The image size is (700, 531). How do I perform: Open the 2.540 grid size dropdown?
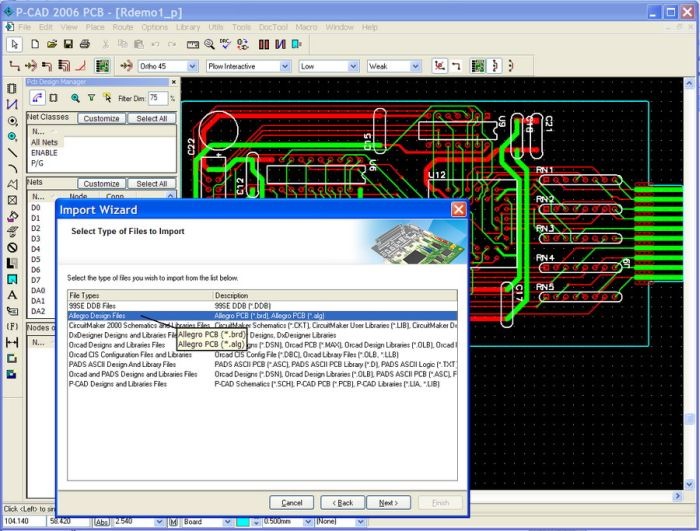coord(159,522)
